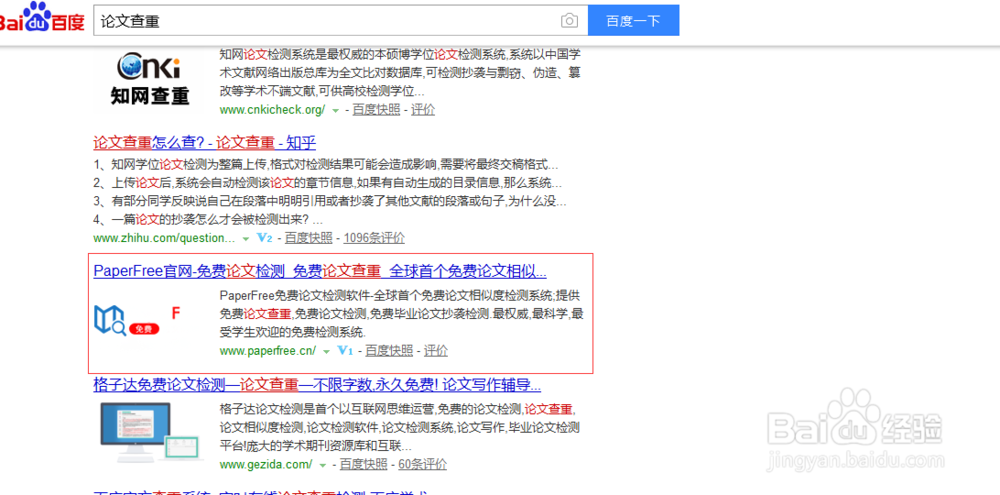Open 60条评价 link
This screenshot has height=495, width=1000.
coord(422,464)
